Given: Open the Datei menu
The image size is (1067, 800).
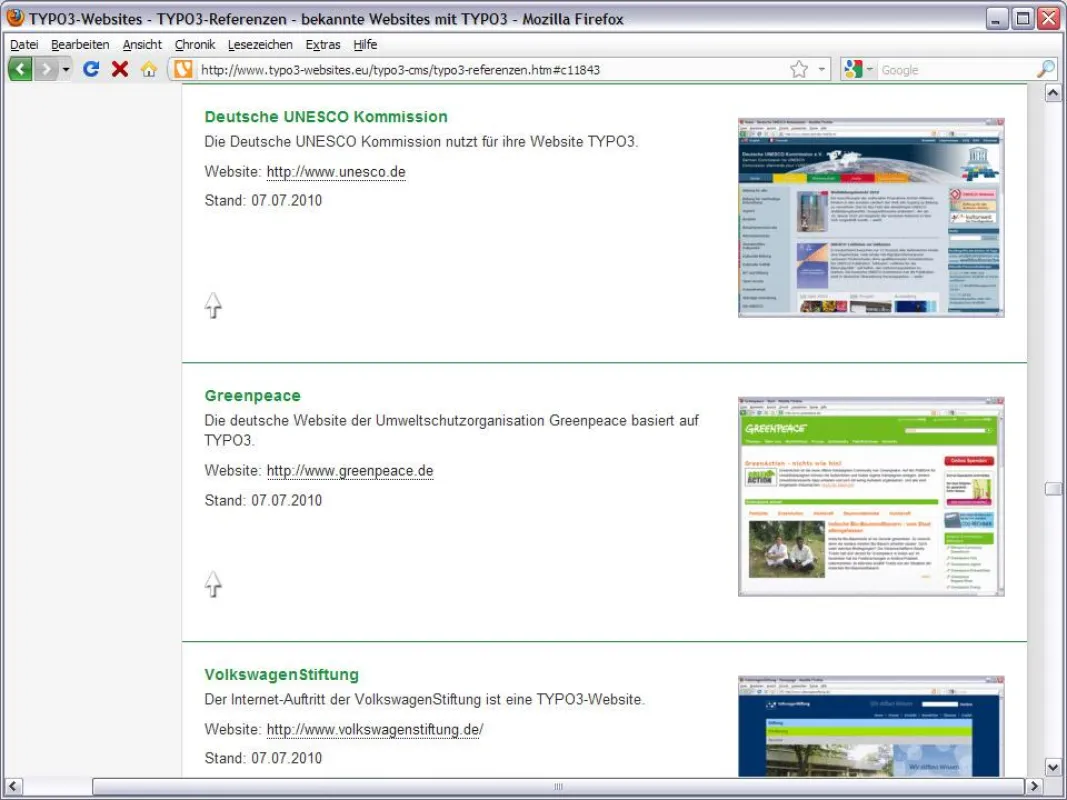Looking at the screenshot, I should click(x=24, y=44).
